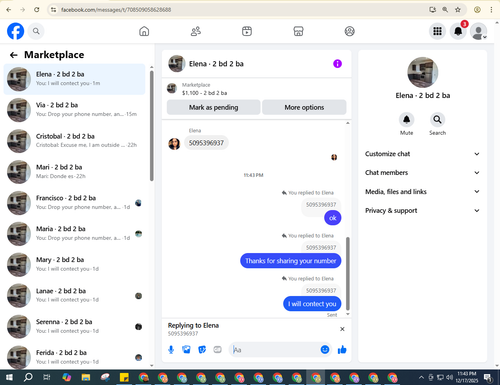Open Lanae - 2 bd 2 ba conversation
Viewport: 500px width, 385px height.
point(75,296)
